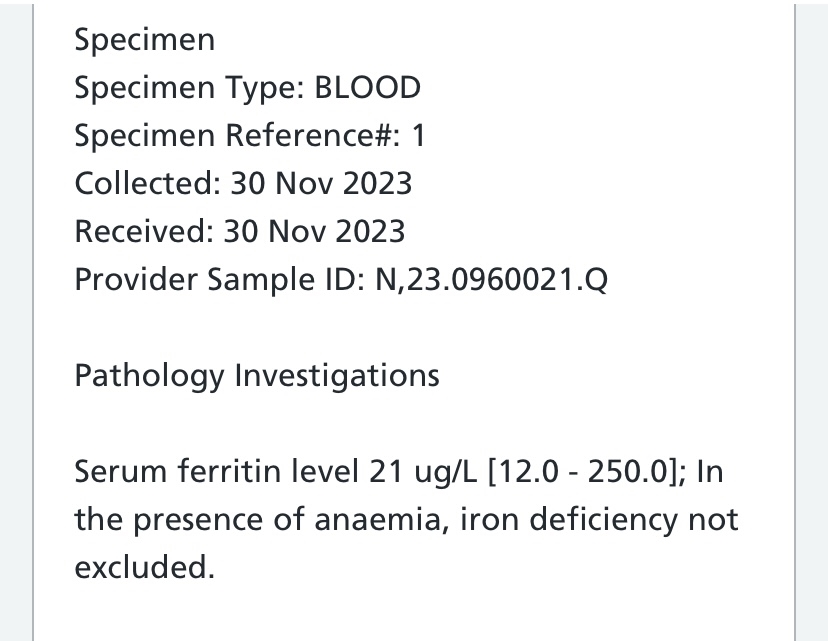Click the Specimen Reference# line

tap(250, 136)
